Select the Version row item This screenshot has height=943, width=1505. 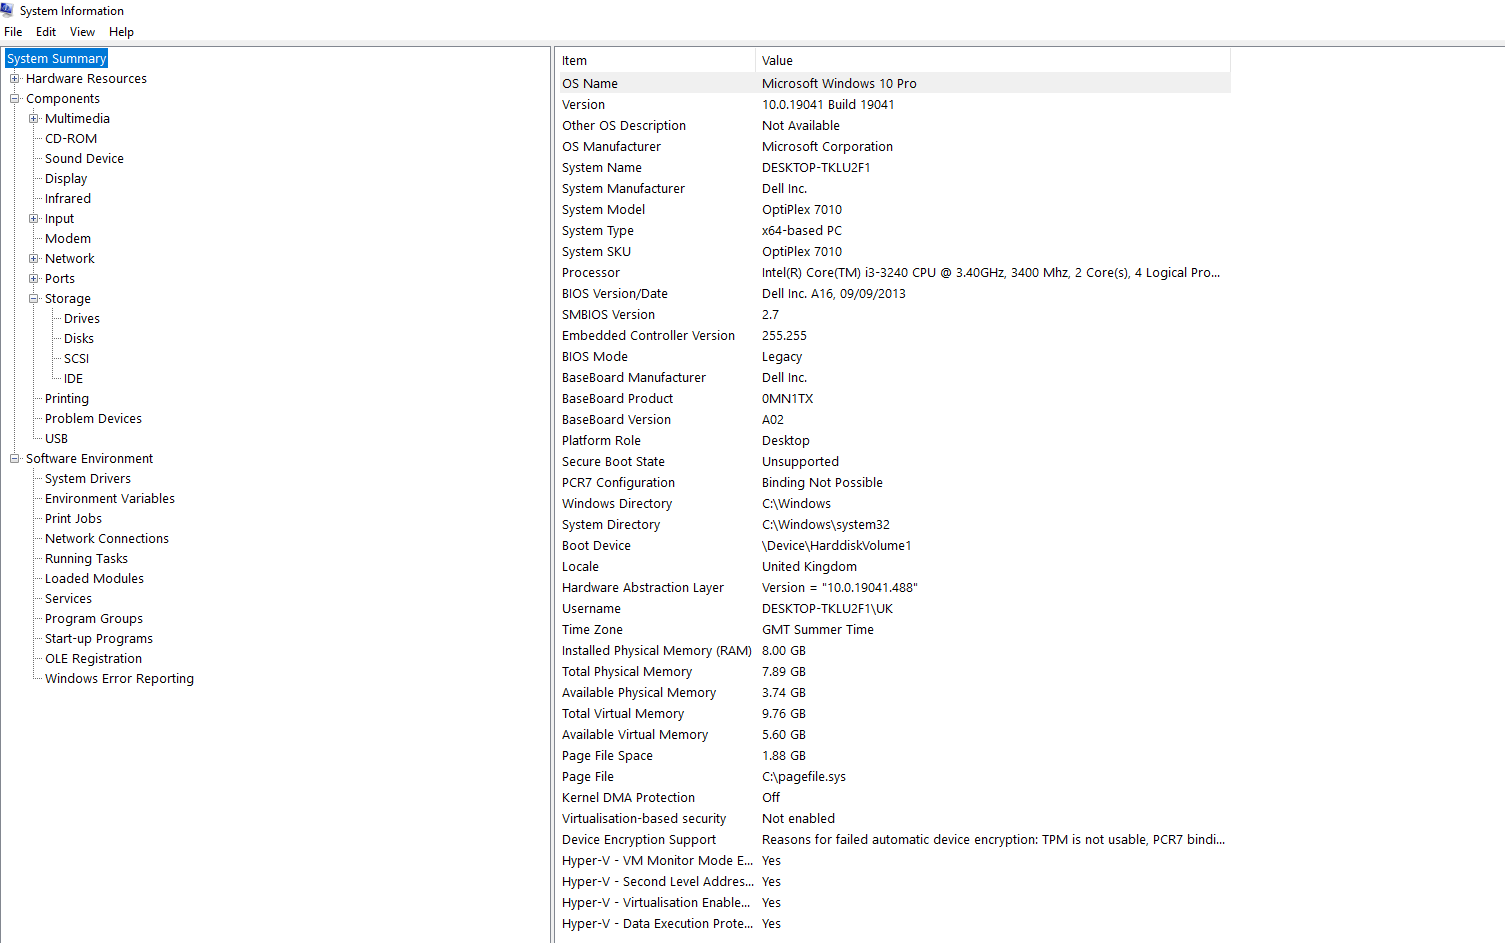(893, 105)
